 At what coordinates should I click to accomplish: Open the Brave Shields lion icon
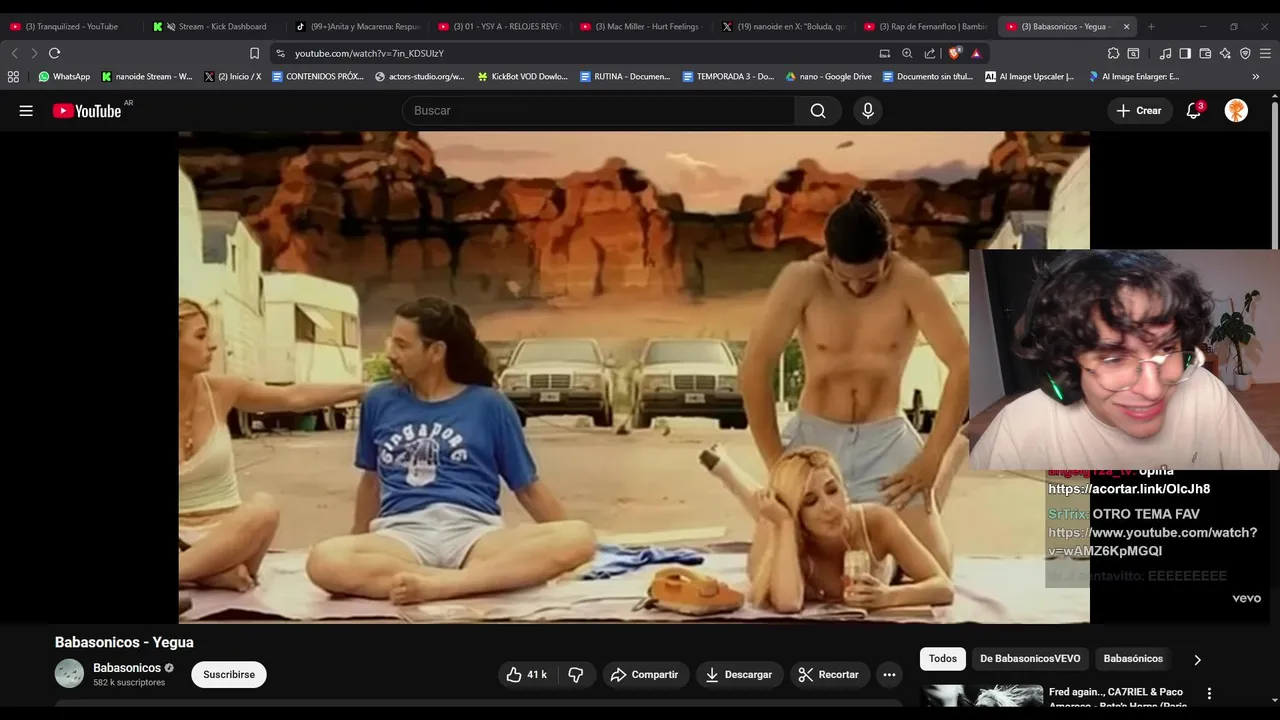pos(955,53)
